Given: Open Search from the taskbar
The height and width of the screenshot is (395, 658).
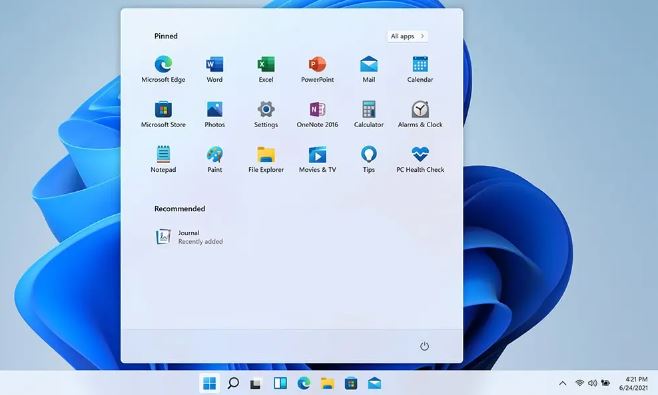Looking at the screenshot, I should pos(233,383).
